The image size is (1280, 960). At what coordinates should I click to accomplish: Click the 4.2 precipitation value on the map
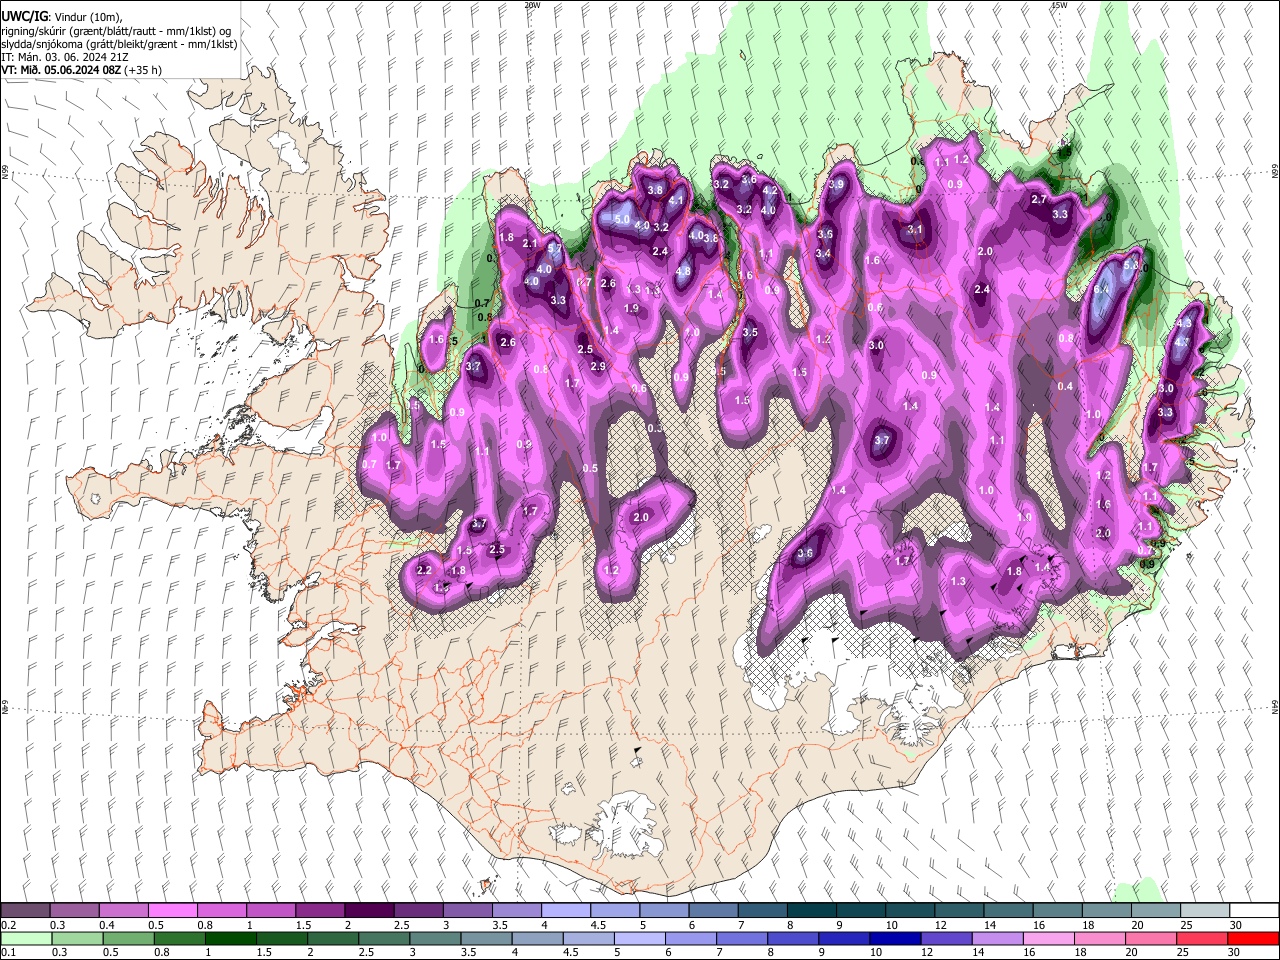770,190
